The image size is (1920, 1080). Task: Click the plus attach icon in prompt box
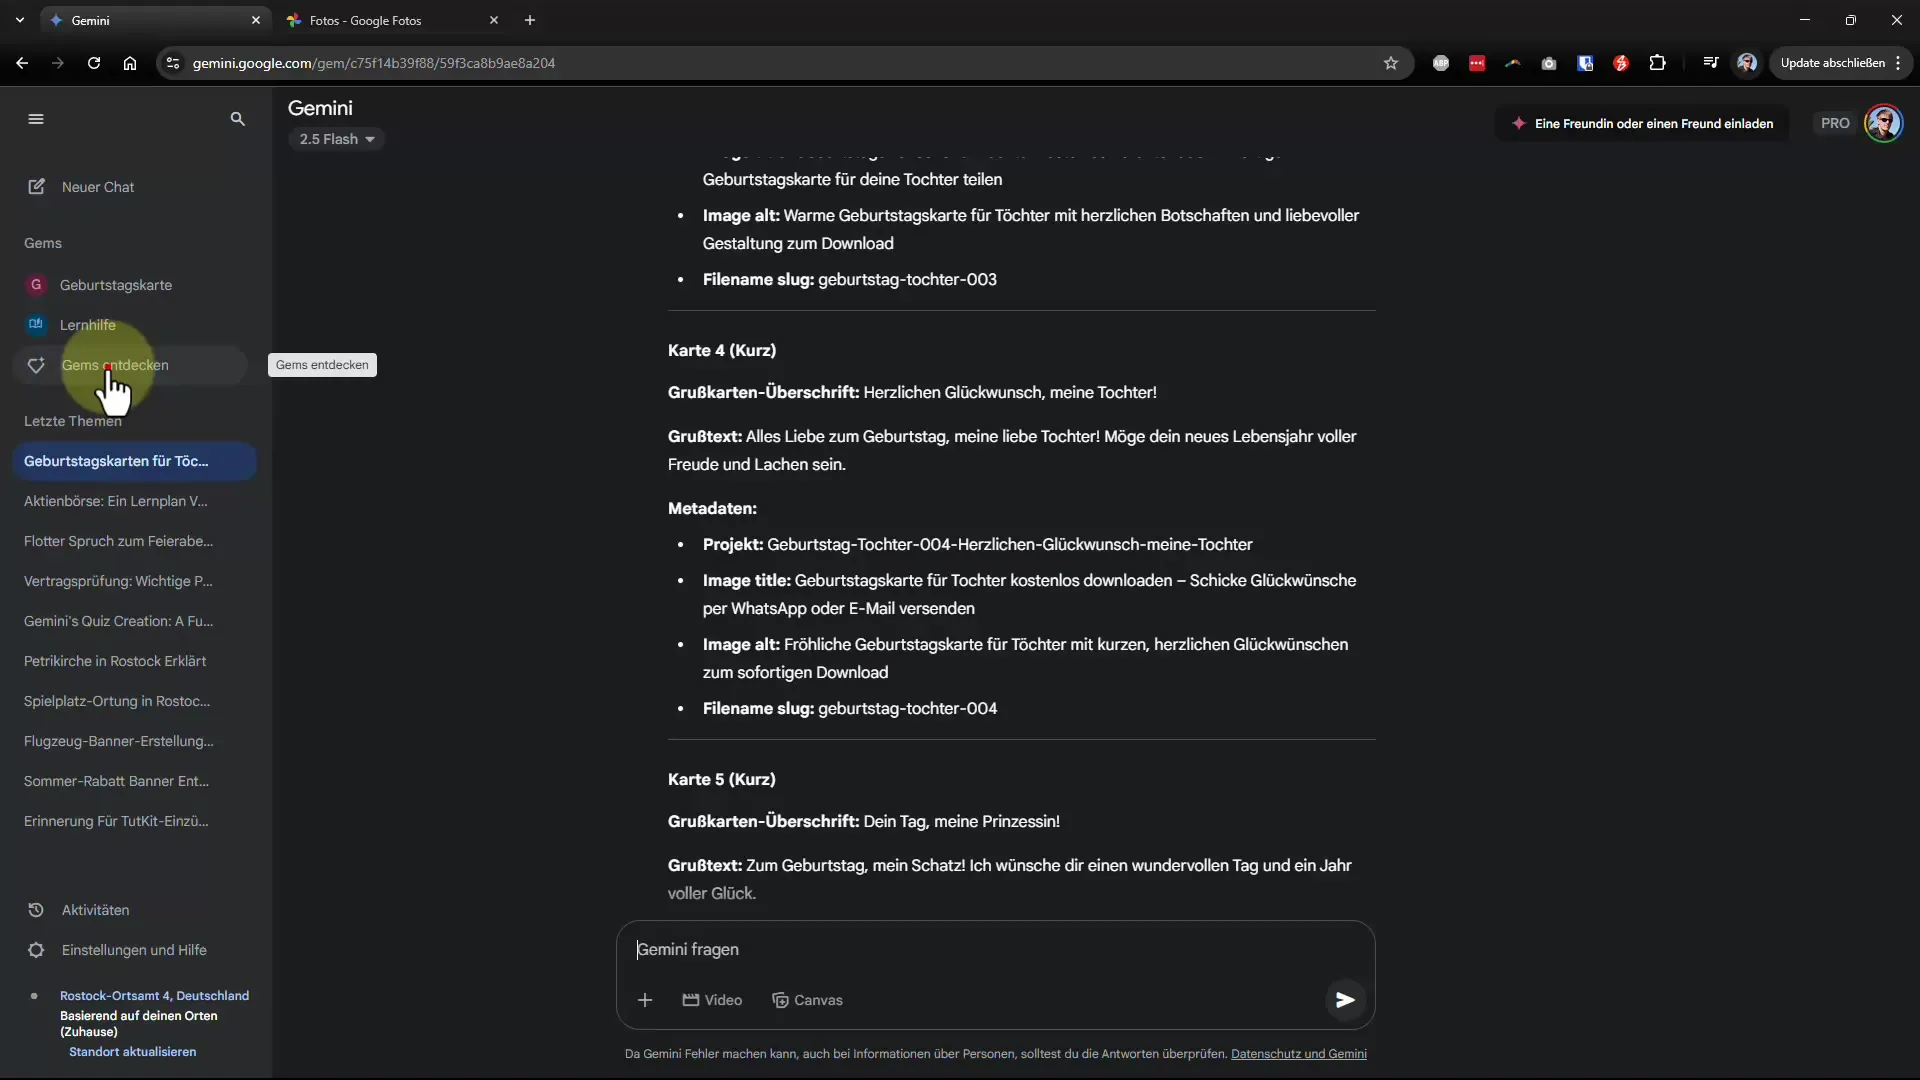645,1000
